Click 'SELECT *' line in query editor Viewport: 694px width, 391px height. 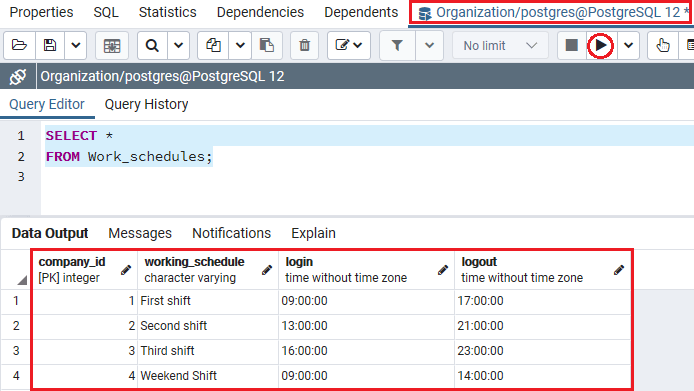[x=79, y=135]
